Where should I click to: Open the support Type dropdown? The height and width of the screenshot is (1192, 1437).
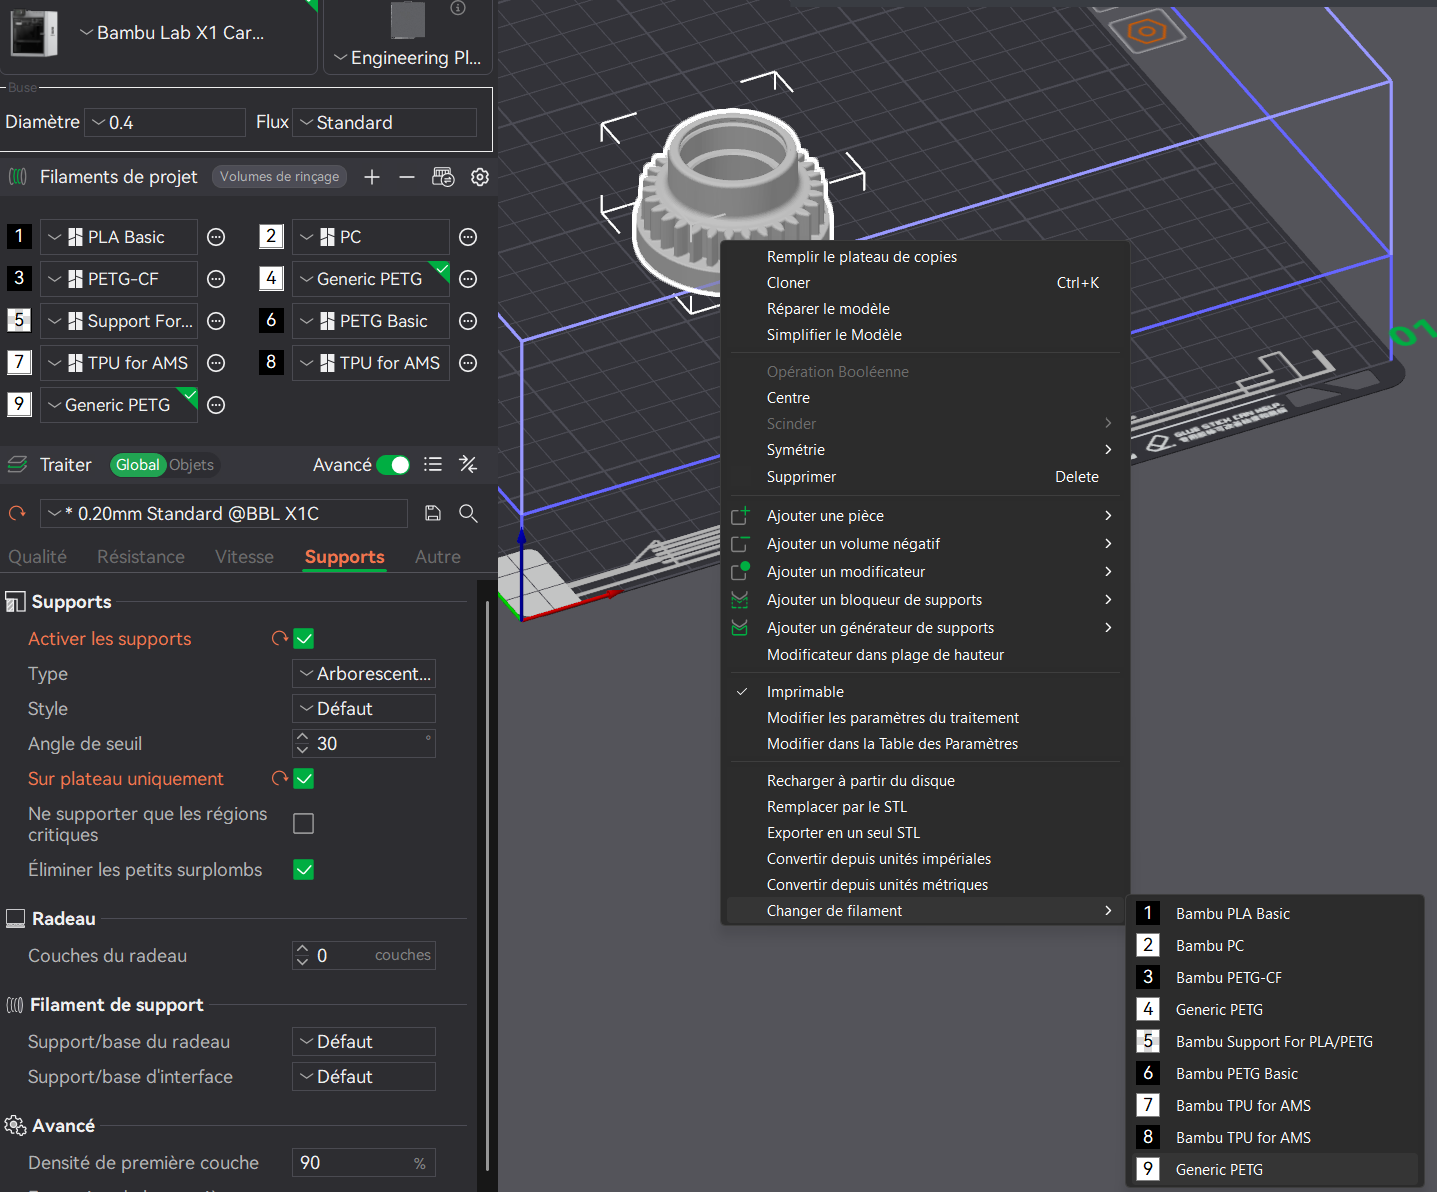pyautogui.click(x=364, y=674)
